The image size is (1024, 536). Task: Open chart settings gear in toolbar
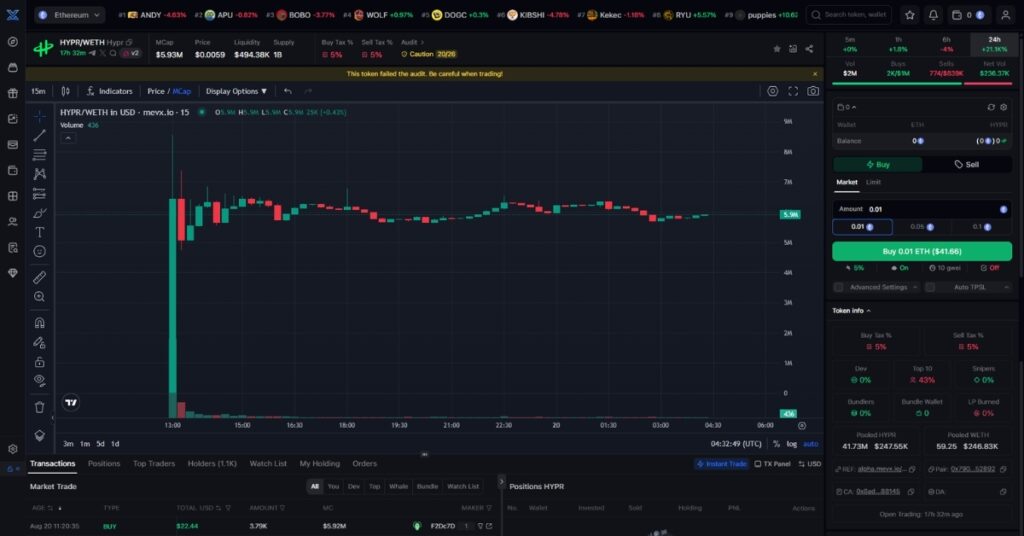pos(773,91)
